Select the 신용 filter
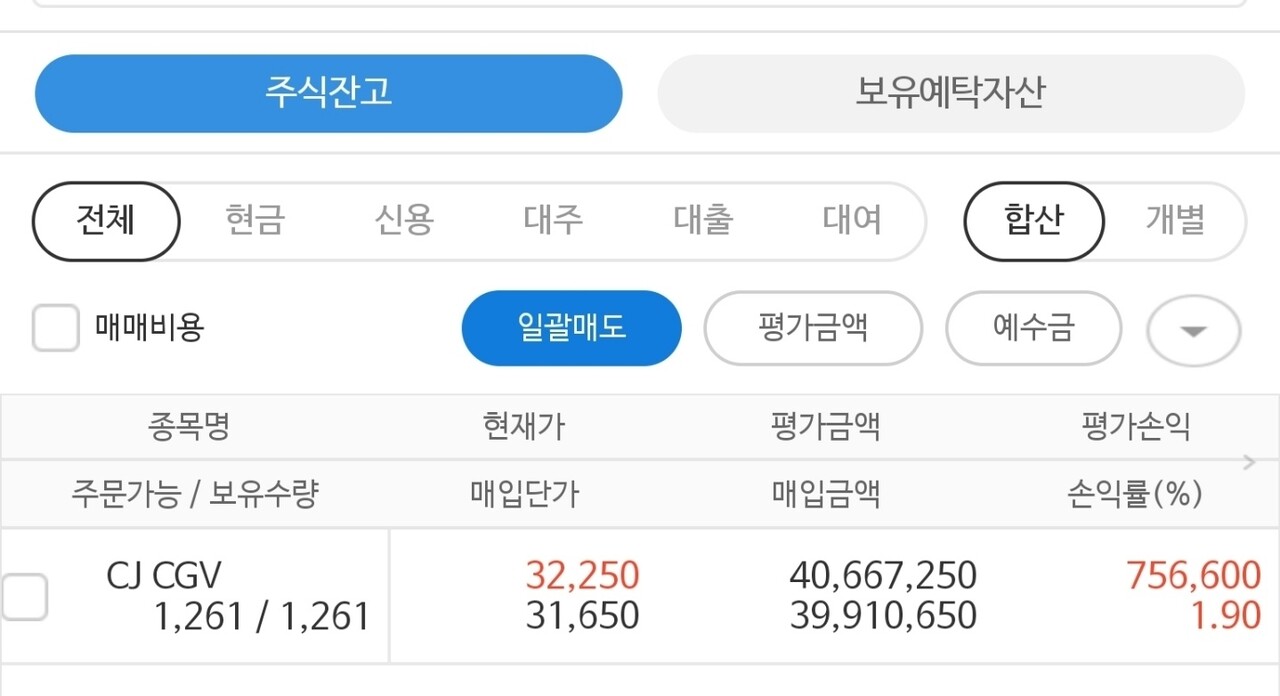 pyautogui.click(x=404, y=222)
